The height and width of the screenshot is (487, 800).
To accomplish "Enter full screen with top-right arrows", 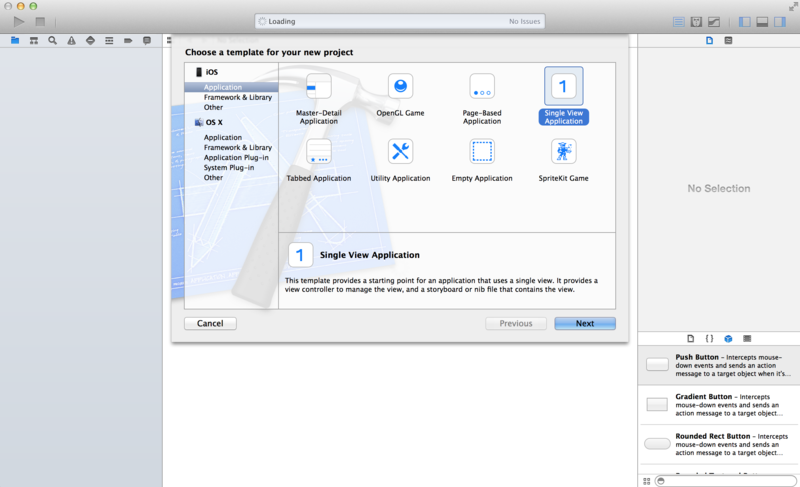I will 793,6.
